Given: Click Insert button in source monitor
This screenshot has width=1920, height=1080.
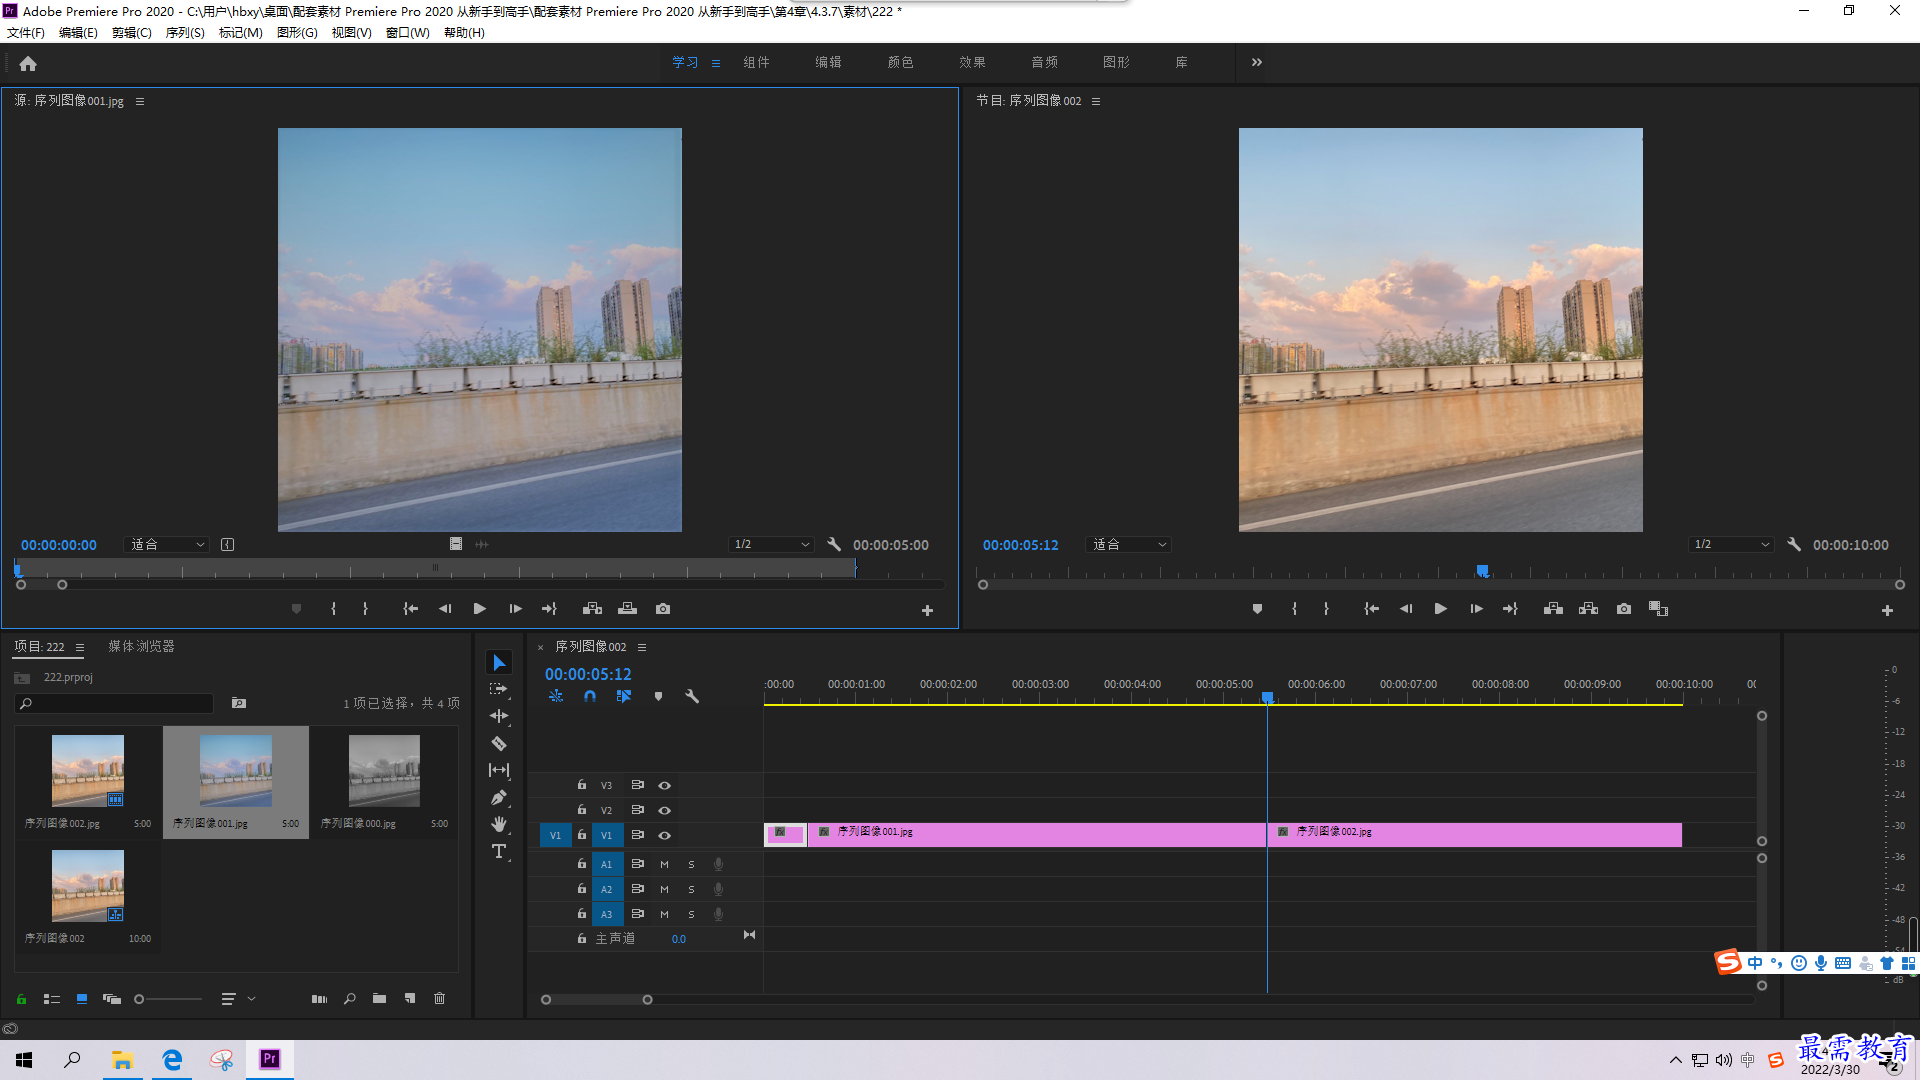Looking at the screenshot, I should [592, 609].
